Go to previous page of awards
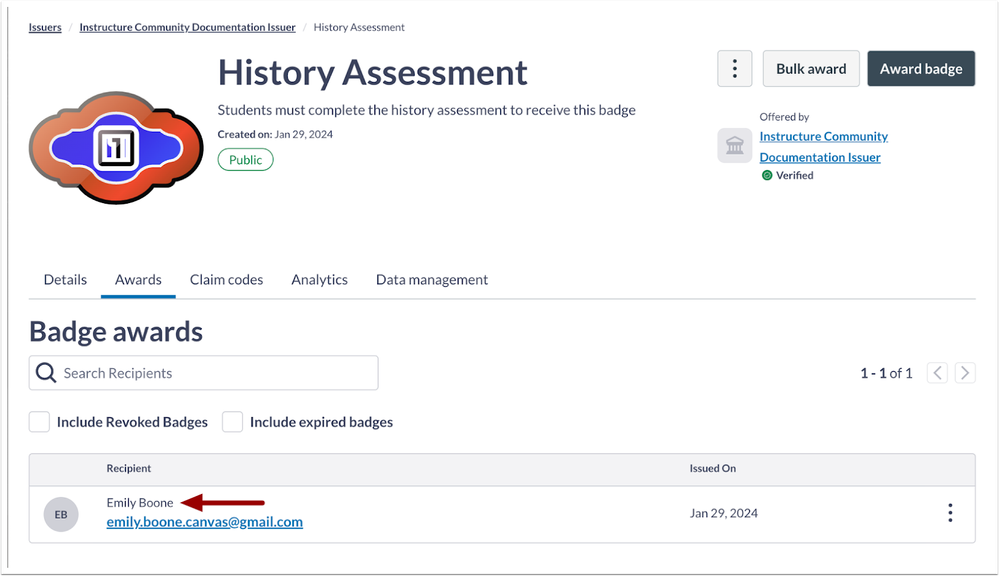Screen dimensions: 999x576 937,373
